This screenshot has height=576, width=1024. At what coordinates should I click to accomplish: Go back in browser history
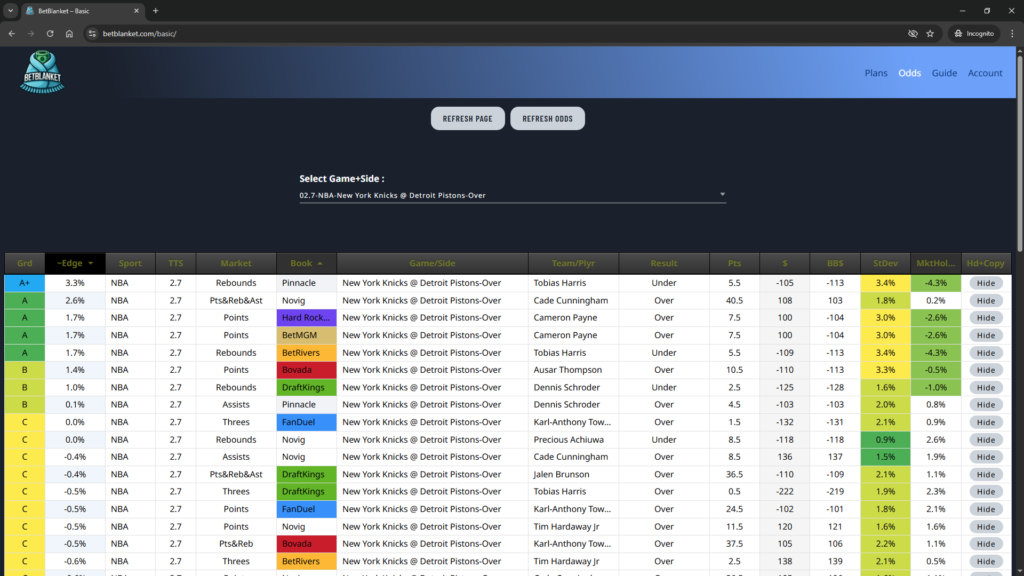click(x=12, y=33)
